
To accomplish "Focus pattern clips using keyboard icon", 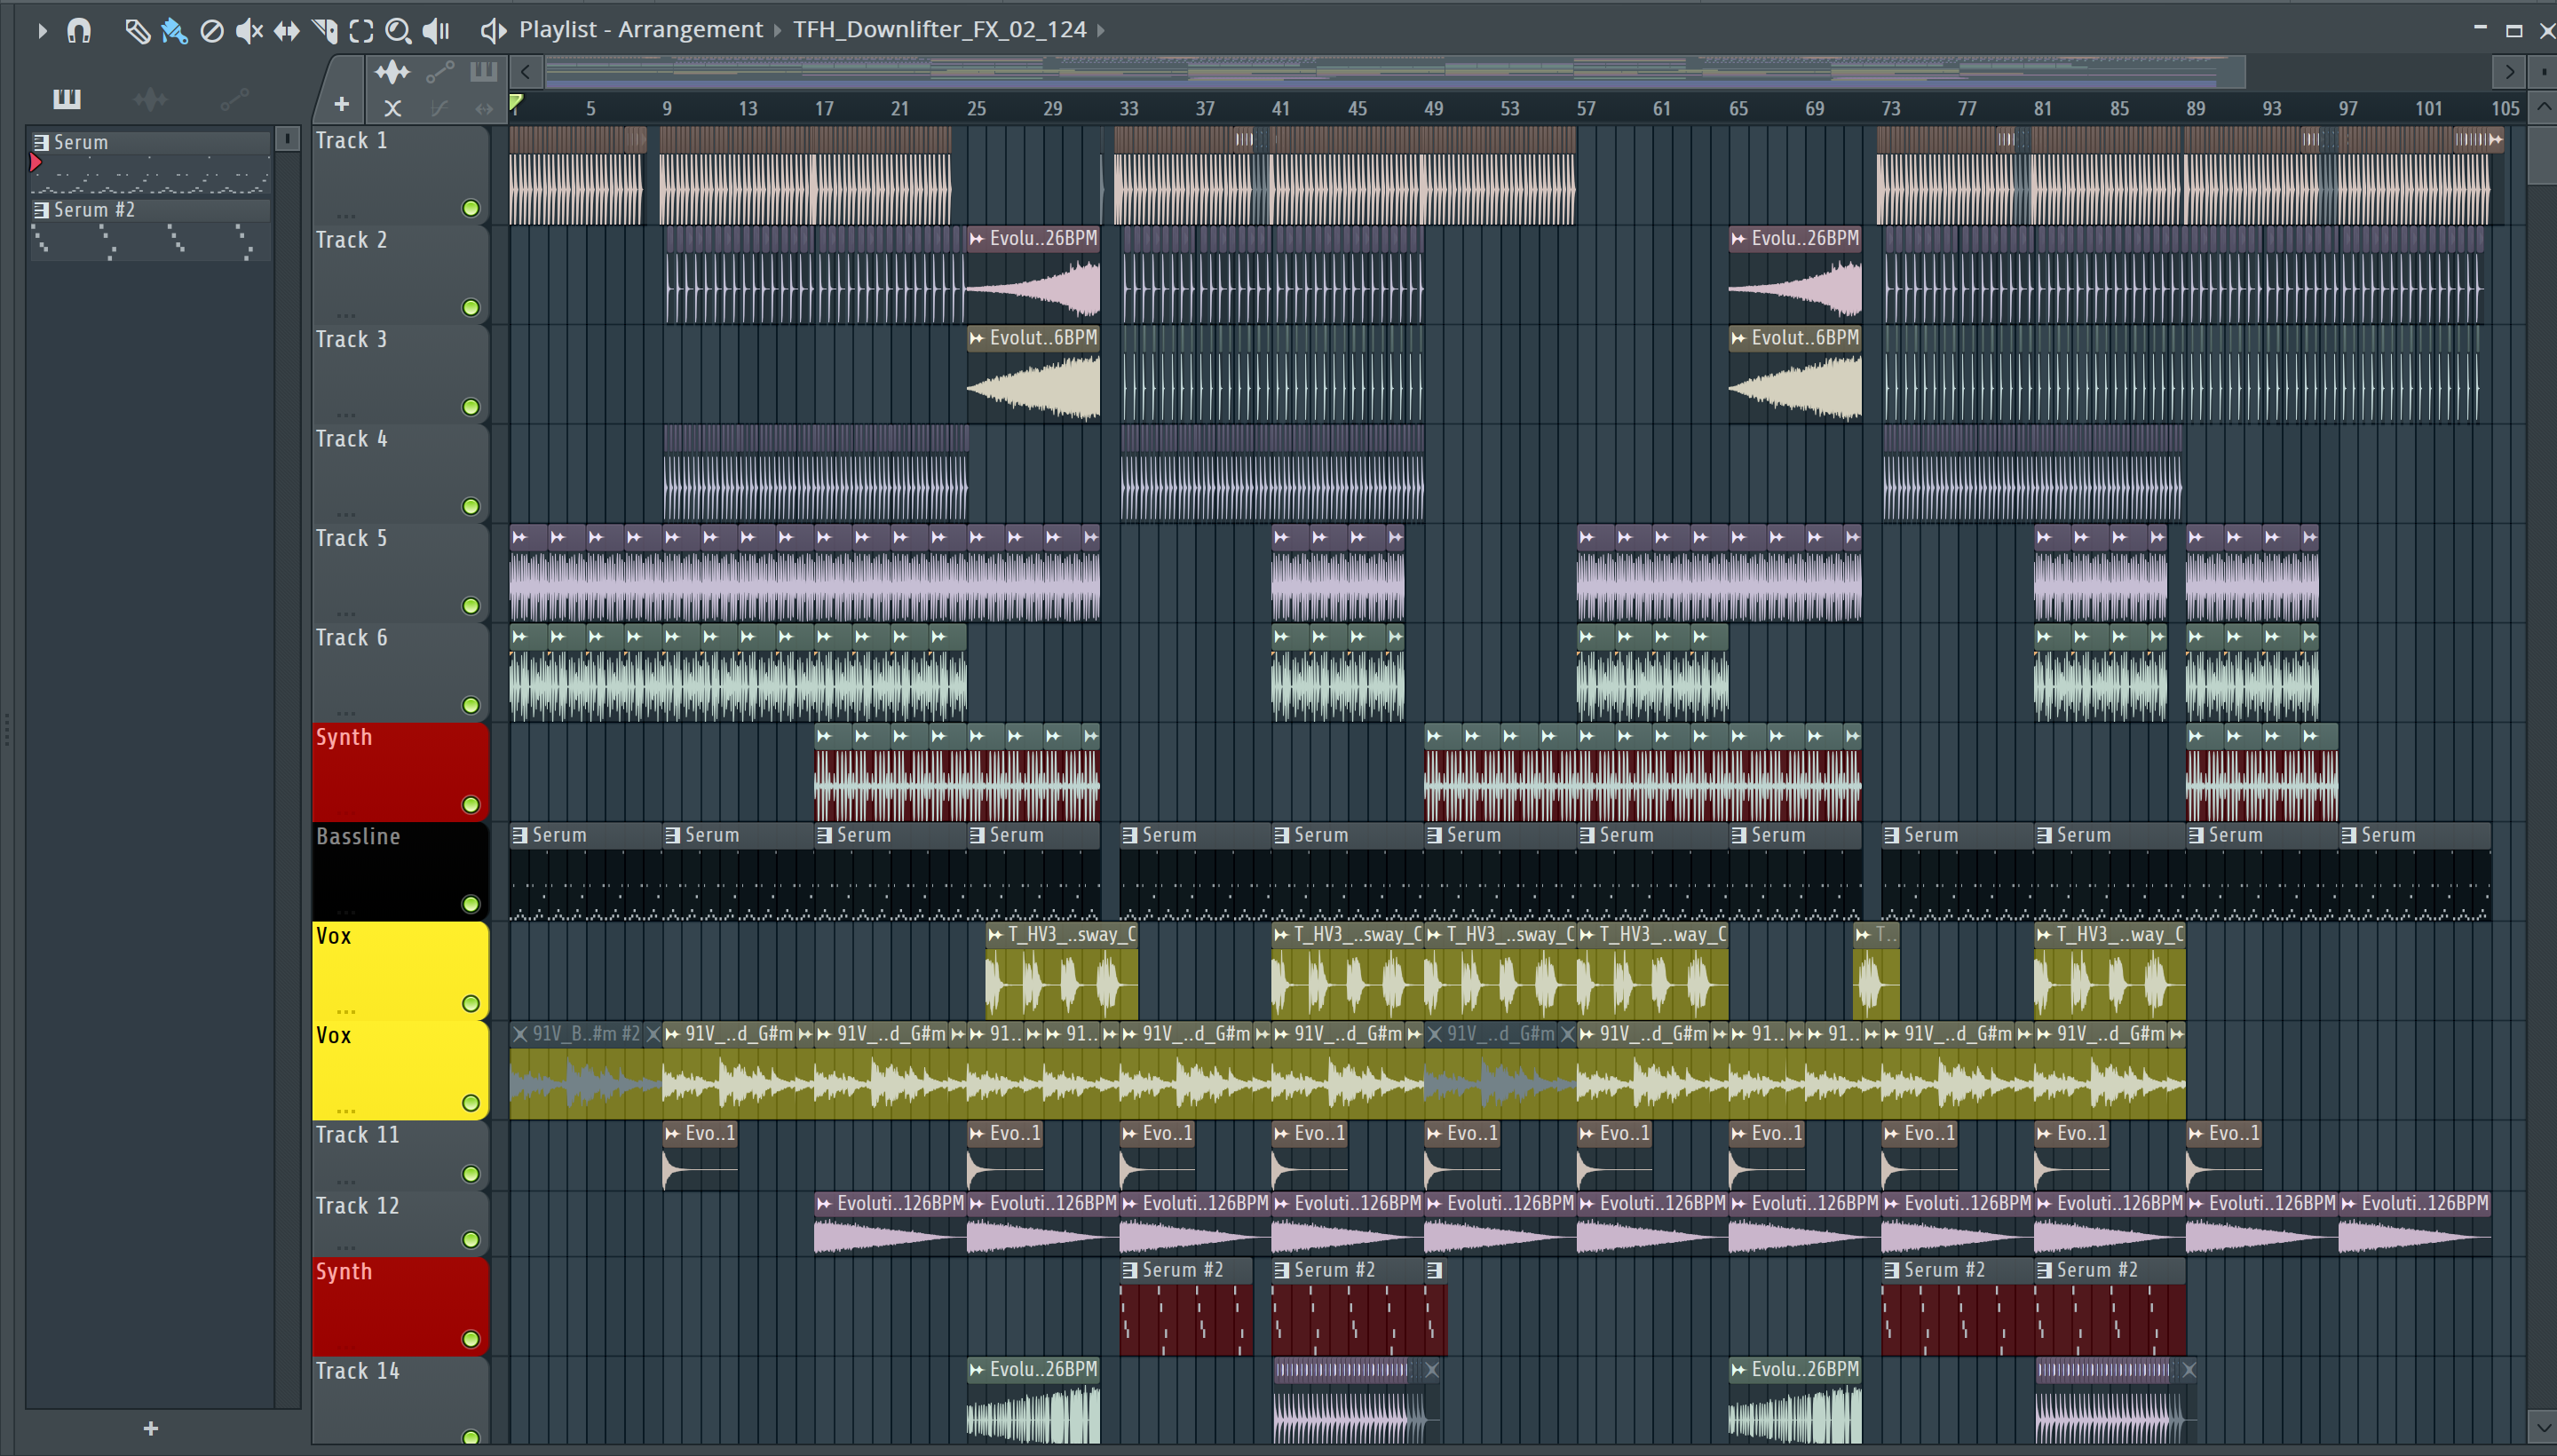I will pos(484,72).
